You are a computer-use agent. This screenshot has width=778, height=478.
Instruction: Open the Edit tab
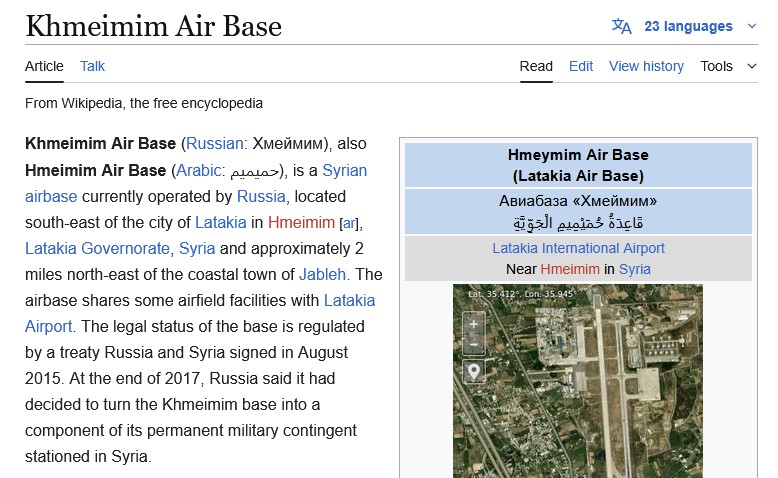coord(581,66)
